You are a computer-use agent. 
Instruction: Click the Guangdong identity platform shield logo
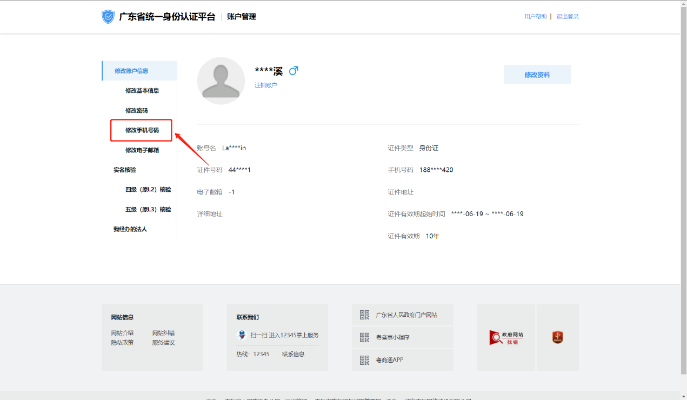(x=108, y=17)
